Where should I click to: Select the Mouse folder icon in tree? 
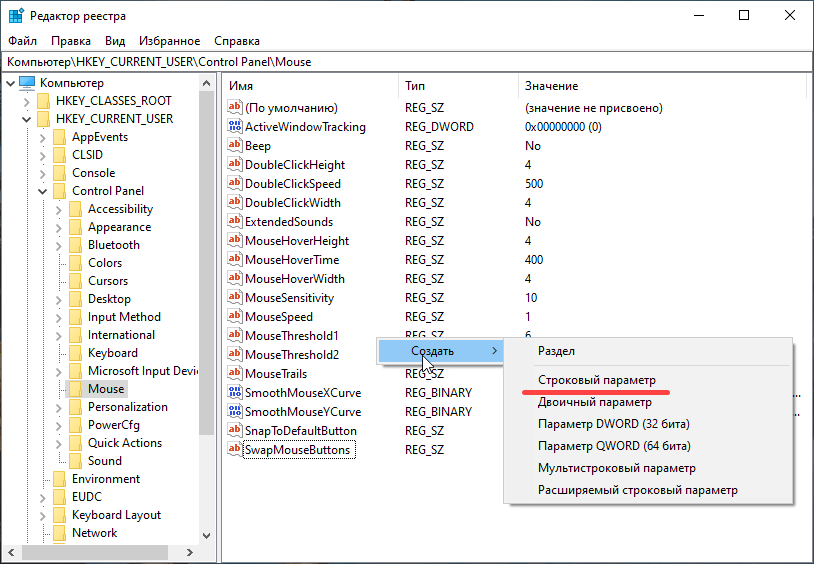coord(75,389)
